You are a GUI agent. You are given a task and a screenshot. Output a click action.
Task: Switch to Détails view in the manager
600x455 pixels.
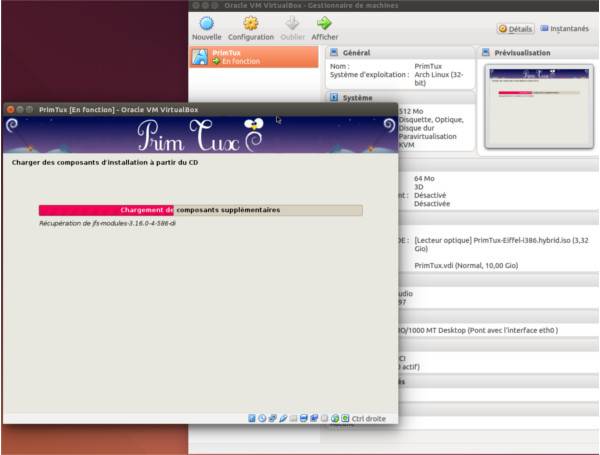(x=515, y=29)
